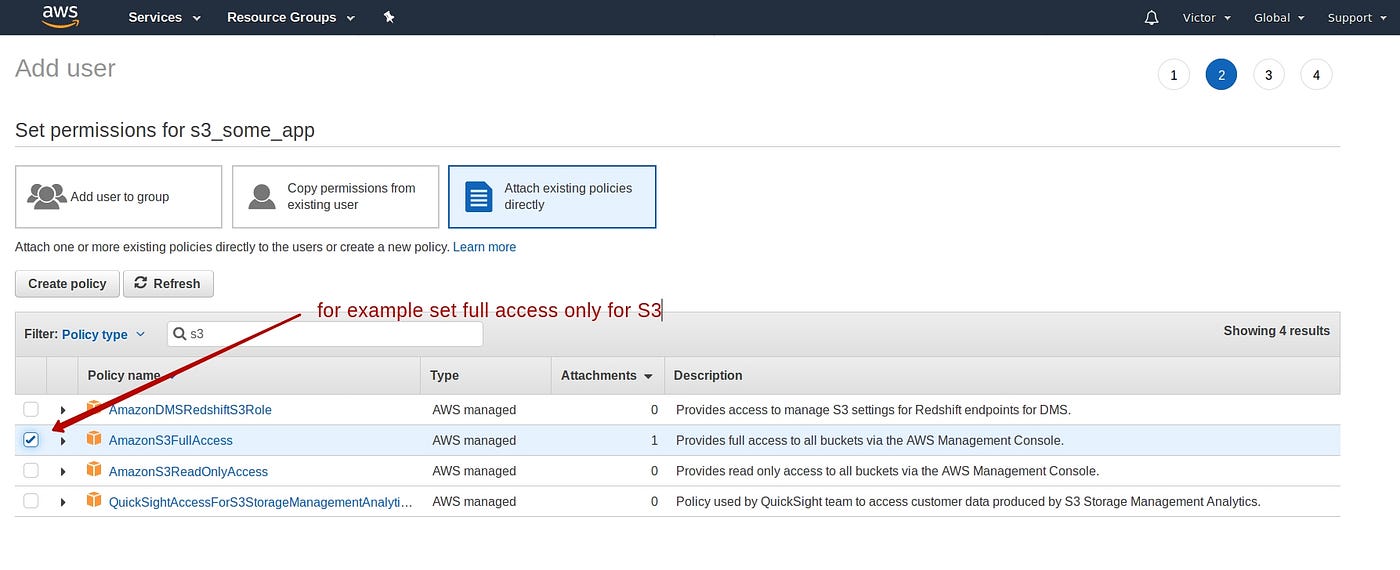The width and height of the screenshot is (1400, 570).
Task: Open the AmazonDMSRedshiftS3Role policy link
Action: click(x=190, y=410)
